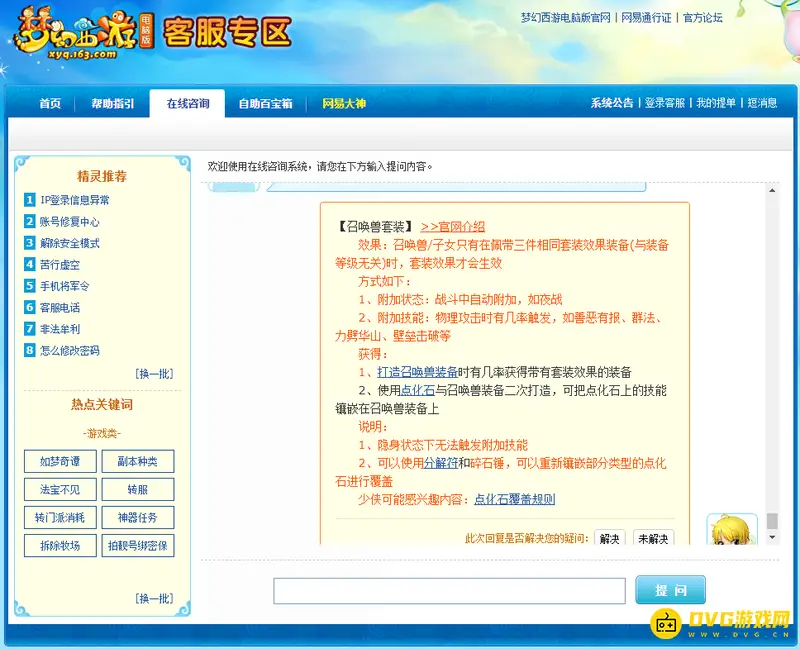Click the question input field
The height and width of the screenshot is (649, 800).
click(x=449, y=591)
